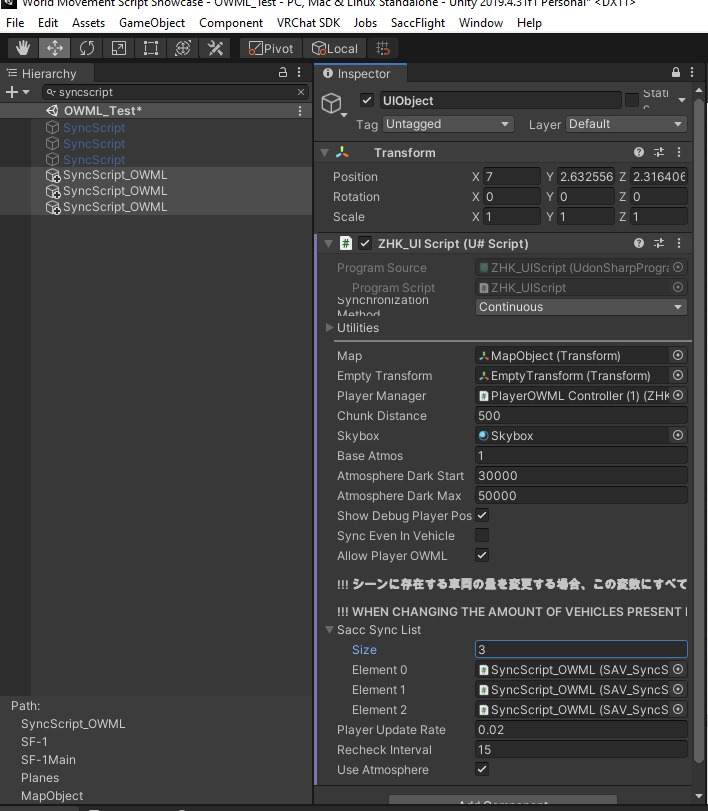Image resolution: width=708 pixels, height=811 pixels.
Task: Toggle the Static checkbox
Action: tap(631, 100)
